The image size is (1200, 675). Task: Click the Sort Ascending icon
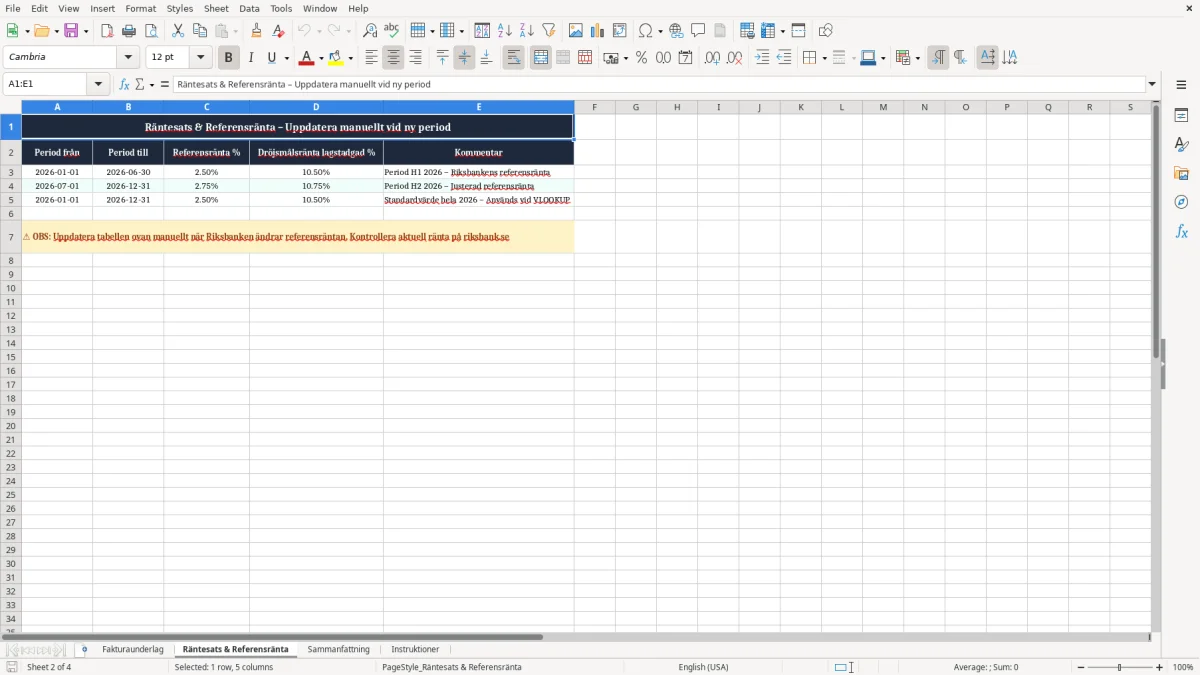tap(505, 31)
